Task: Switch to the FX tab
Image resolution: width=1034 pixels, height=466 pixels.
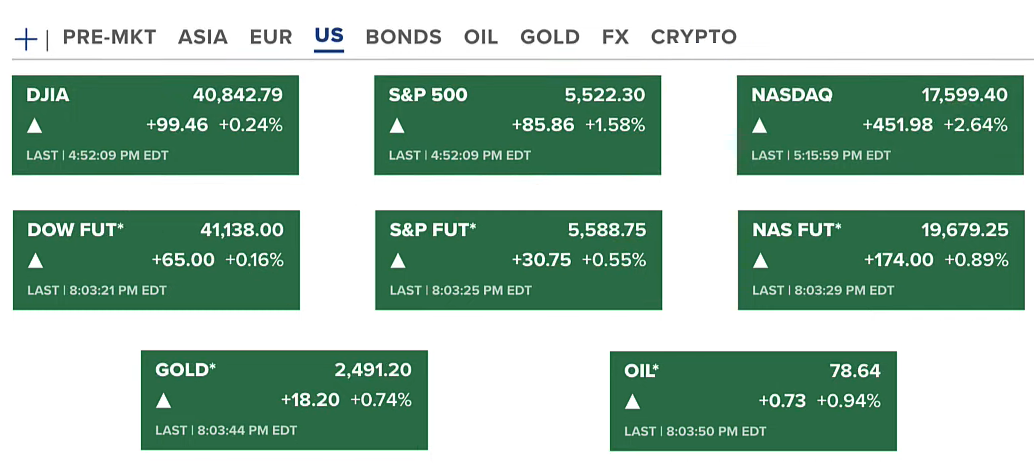Action: pos(615,37)
